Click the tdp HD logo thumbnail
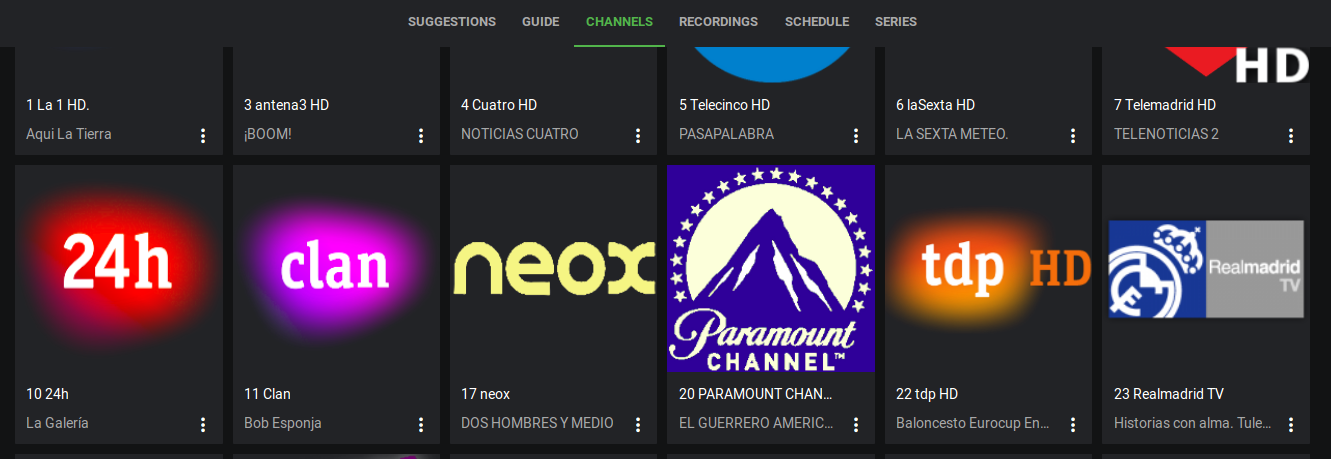The height and width of the screenshot is (459, 1331). 989,269
